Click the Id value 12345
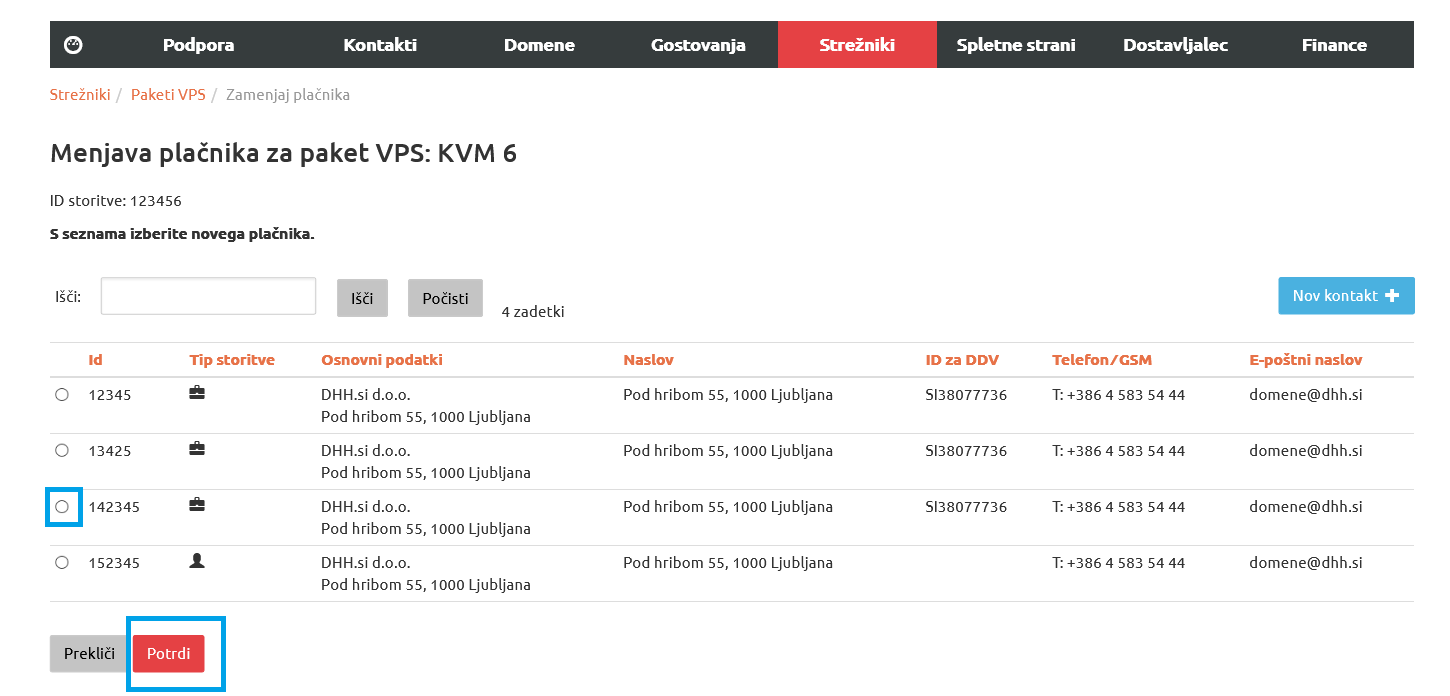 pos(110,395)
